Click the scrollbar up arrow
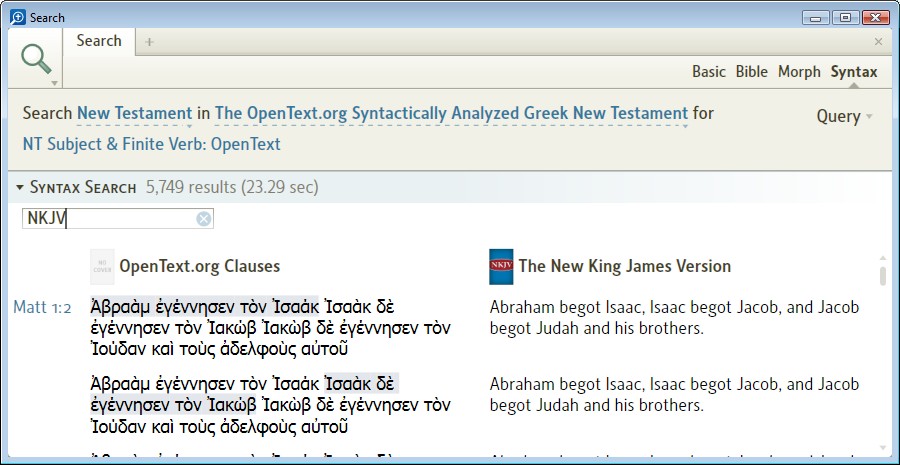 tap(883, 258)
